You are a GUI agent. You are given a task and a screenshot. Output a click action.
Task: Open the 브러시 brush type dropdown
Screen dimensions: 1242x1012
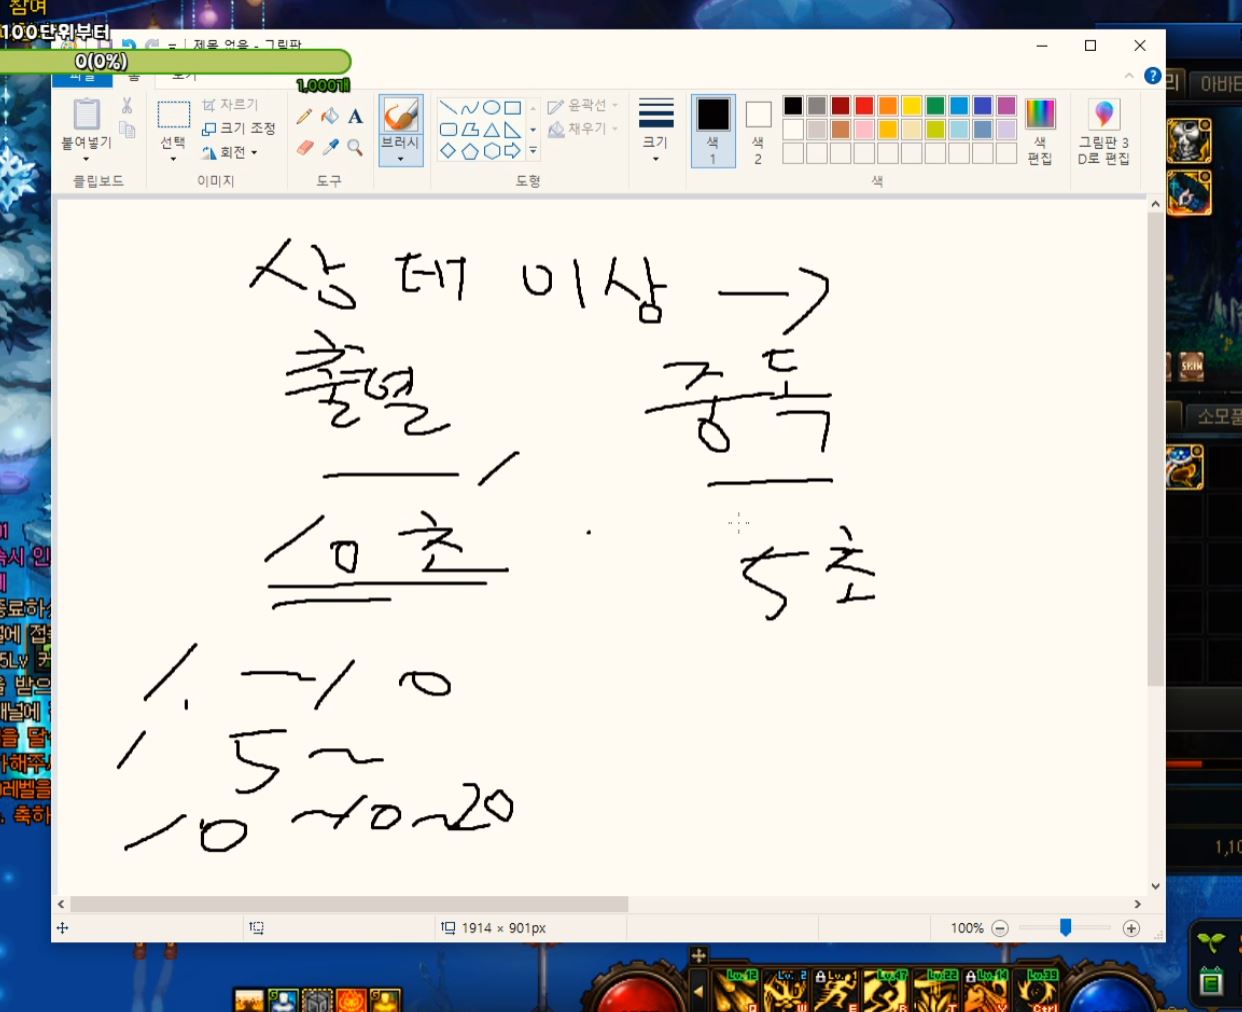click(x=400, y=158)
